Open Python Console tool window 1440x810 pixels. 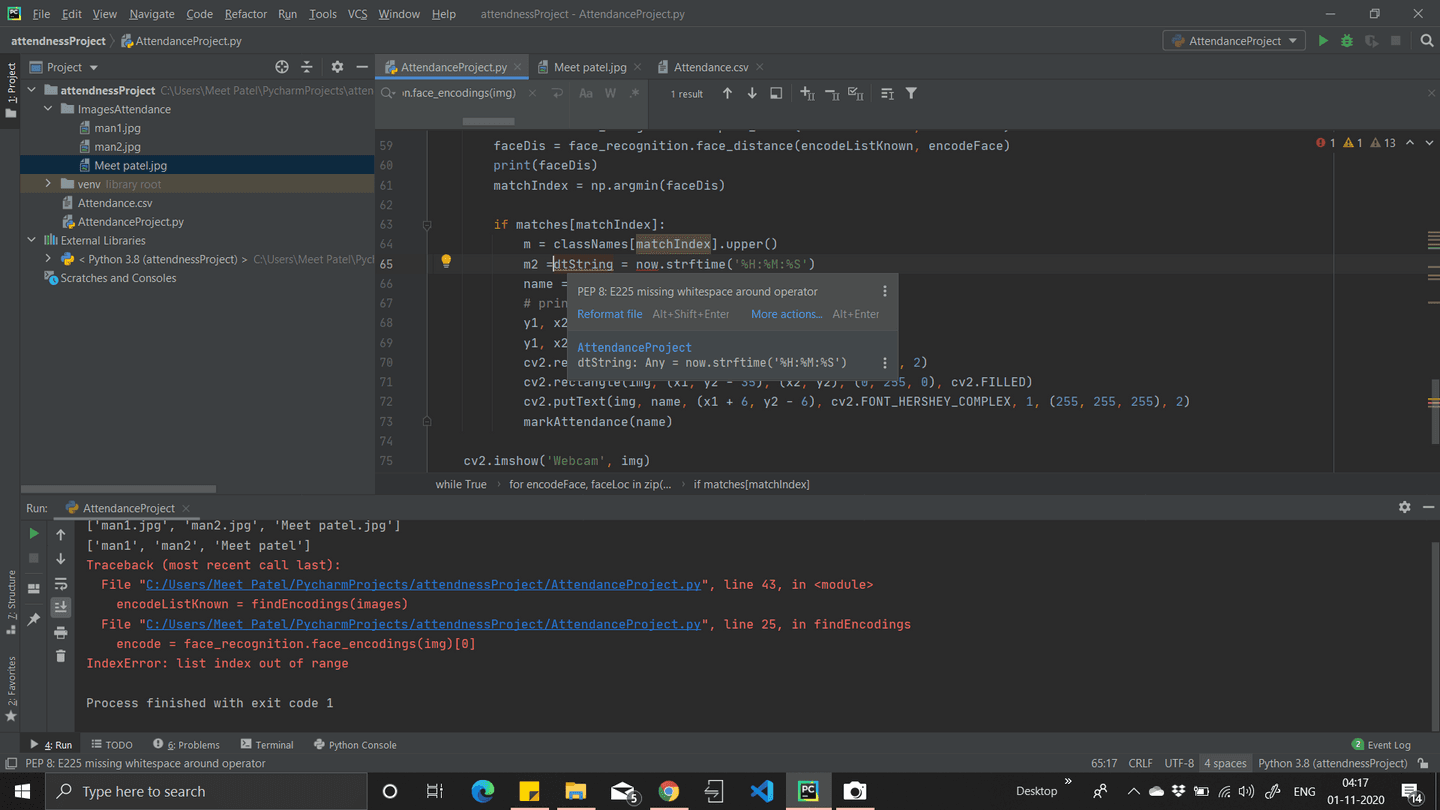pos(355,745)
